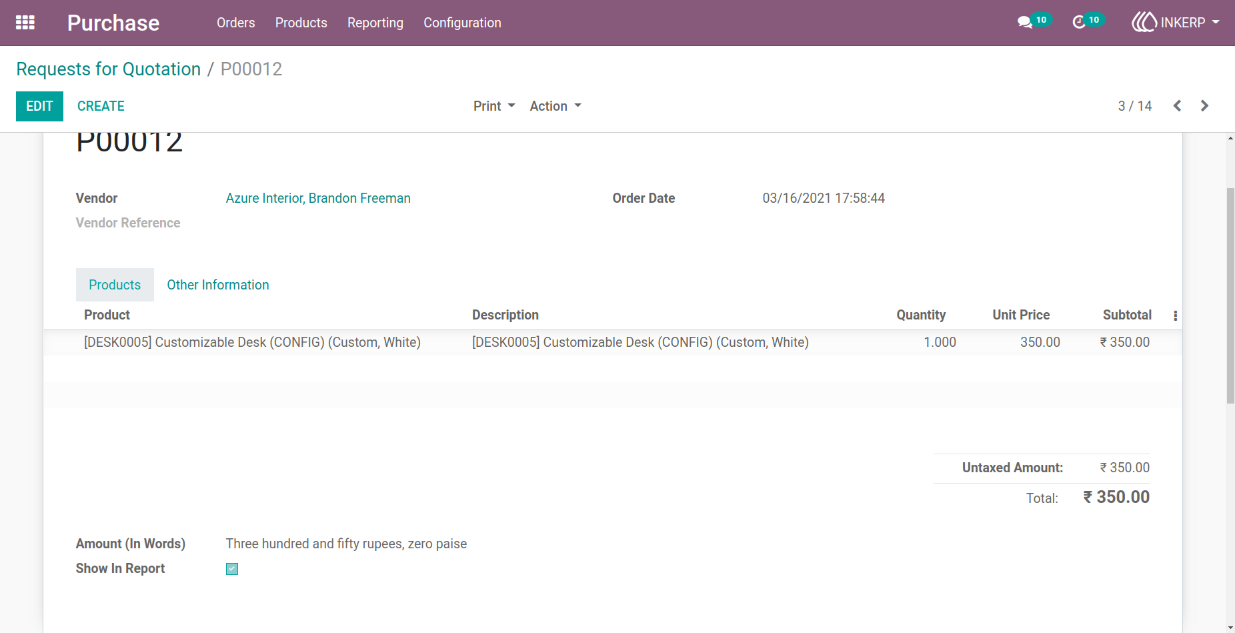
Task: Click the INKERP company logo icon
Action: click(x=1144, y=22)
